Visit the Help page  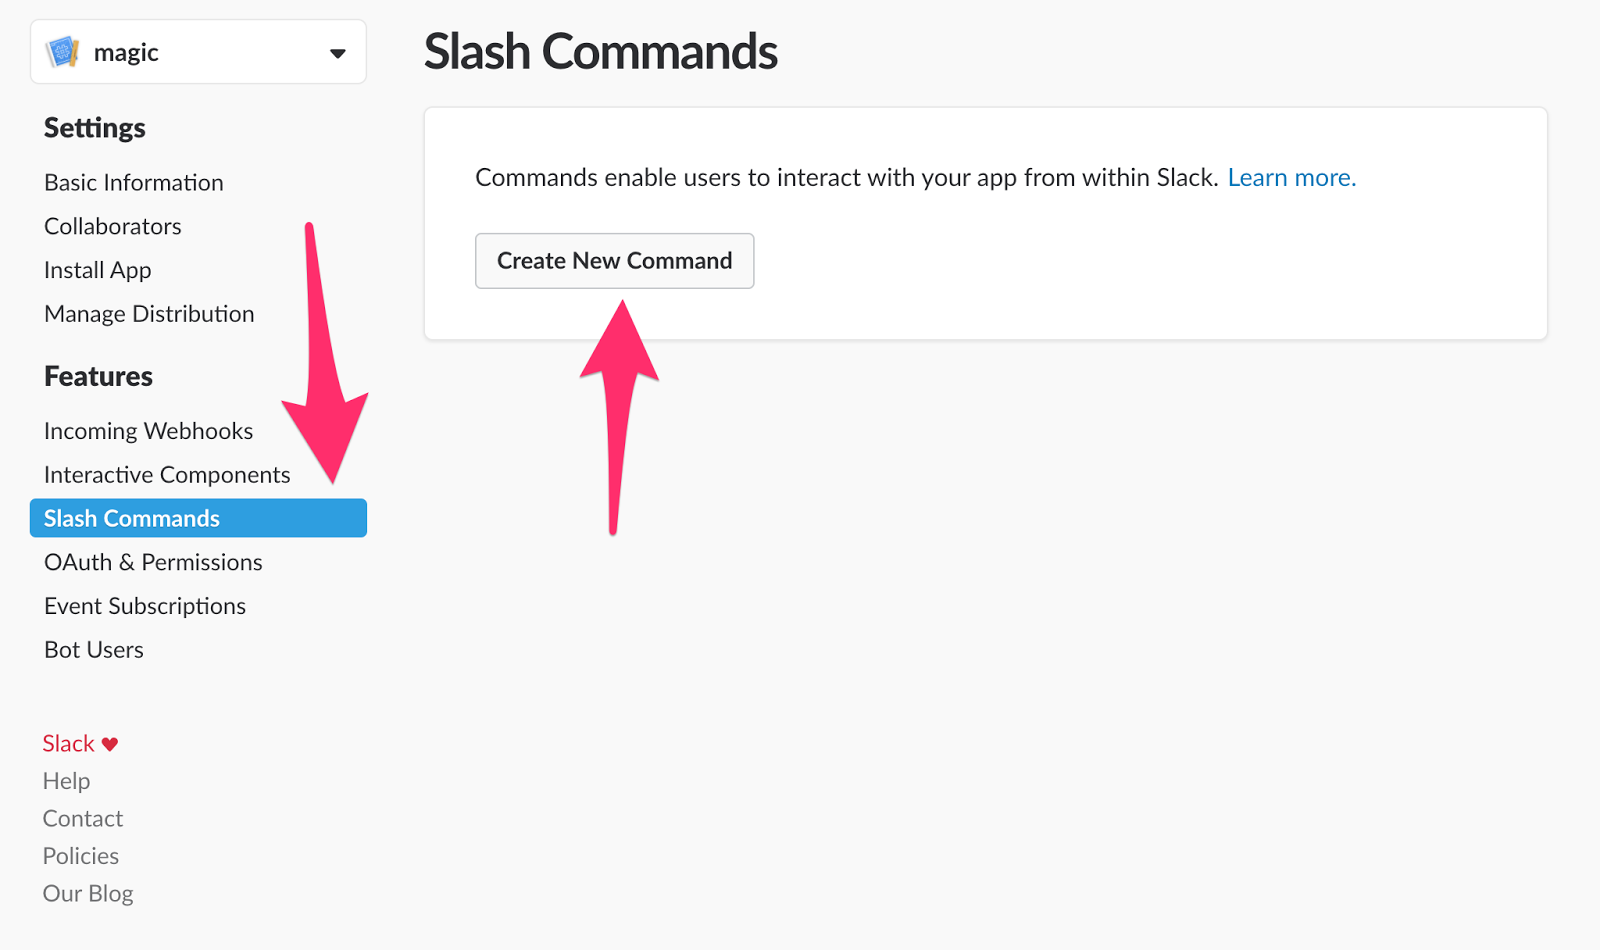(66, 780)
